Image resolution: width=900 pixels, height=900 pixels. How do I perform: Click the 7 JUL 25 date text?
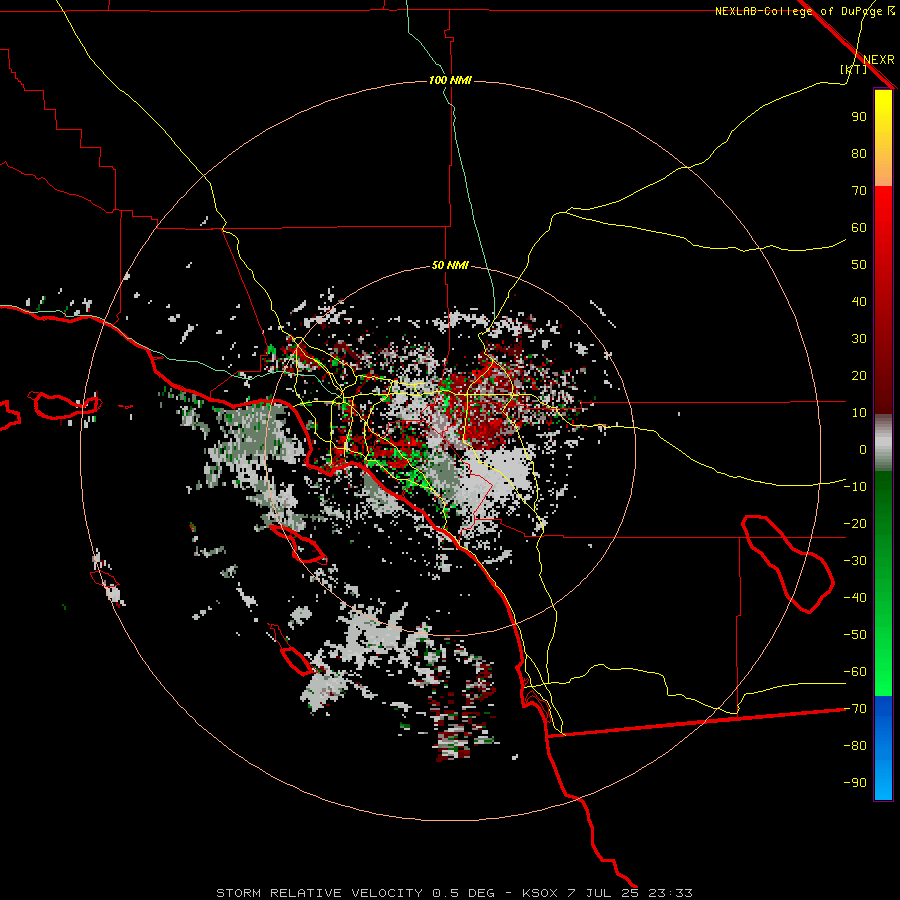pos(603,893)
